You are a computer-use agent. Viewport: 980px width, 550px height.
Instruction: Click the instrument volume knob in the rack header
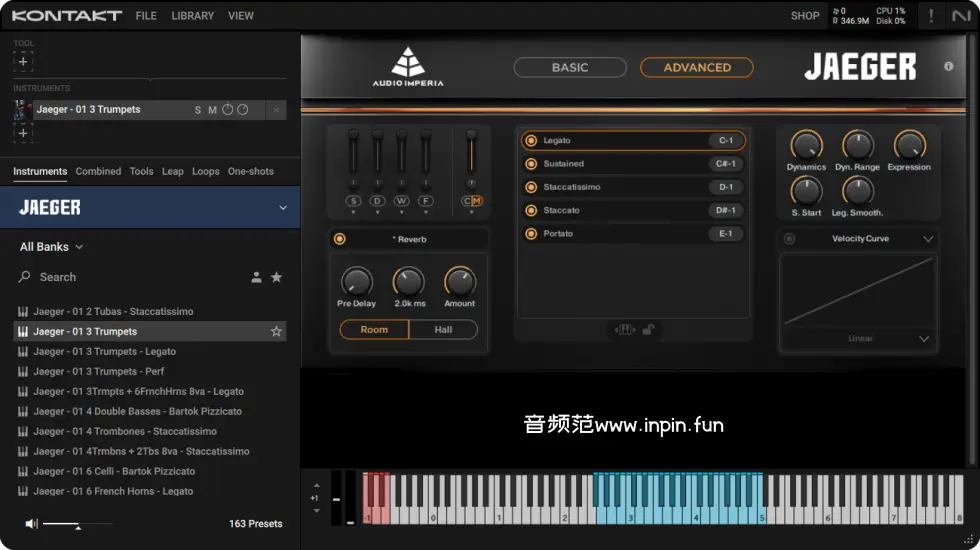242,109
